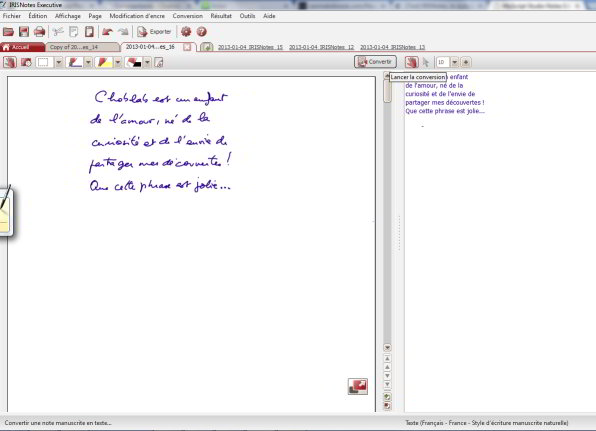This screenshot has width=596, height=431.
Task: Go to first page with the top arrow
Action: click(387, 358)
